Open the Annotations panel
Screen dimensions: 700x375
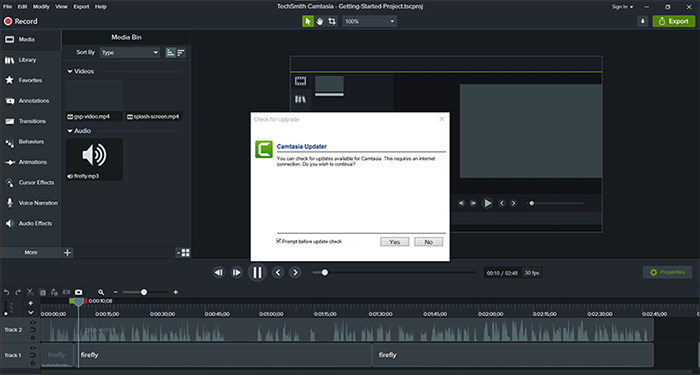coord(30,101)
